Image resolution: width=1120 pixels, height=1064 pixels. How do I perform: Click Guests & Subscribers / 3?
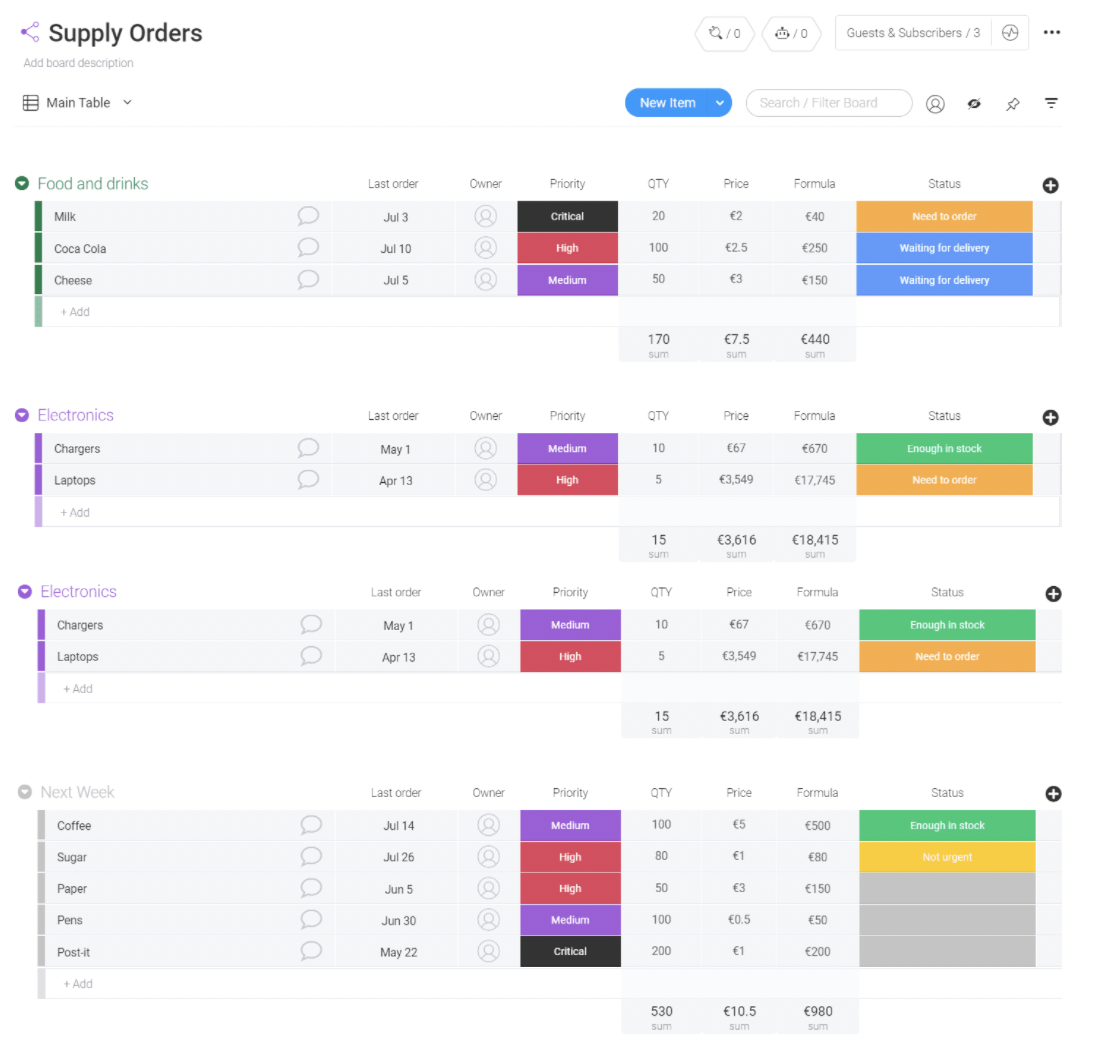[912, 32]
